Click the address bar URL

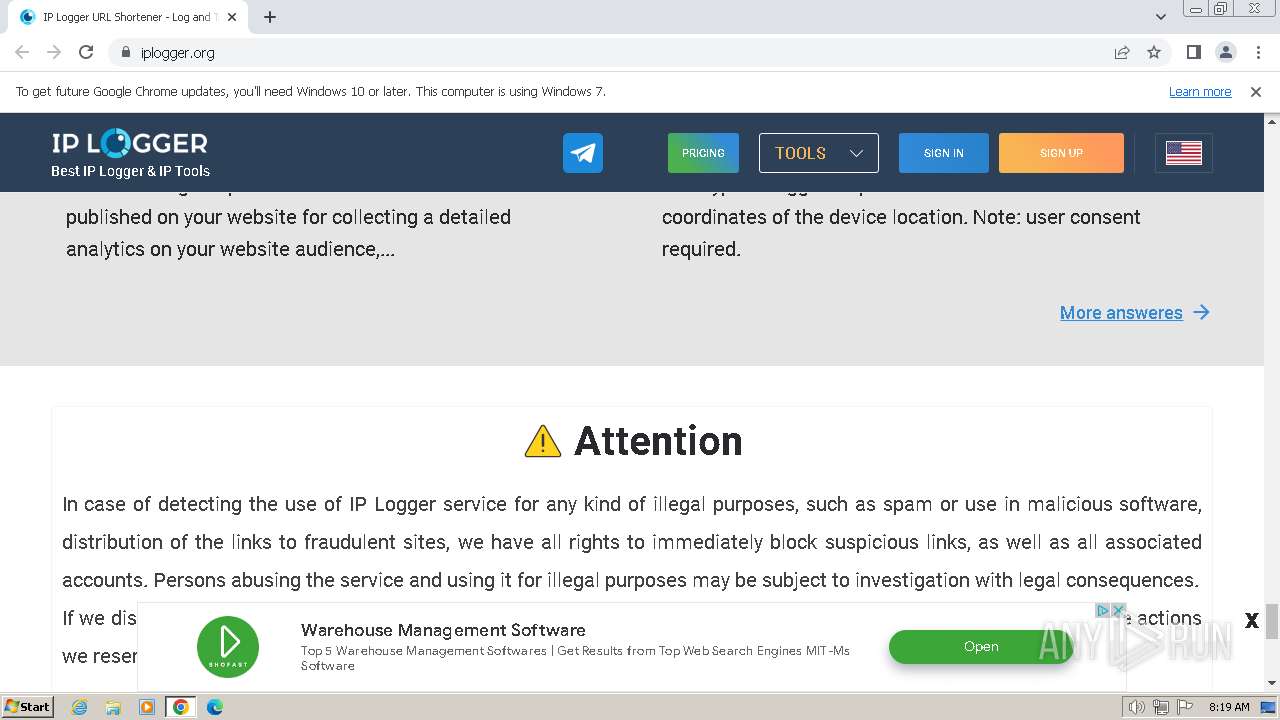click(x=178, y=53)
